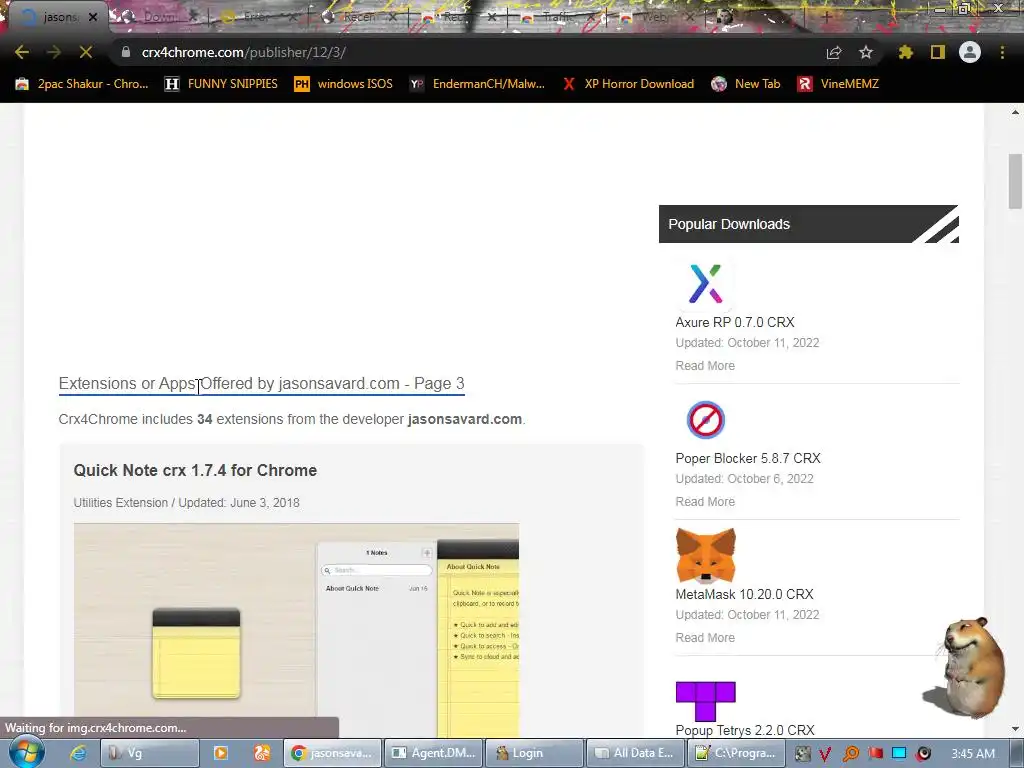Switch to the Login taskbar window
The image size is (1024, 768).
click(535, 753)
